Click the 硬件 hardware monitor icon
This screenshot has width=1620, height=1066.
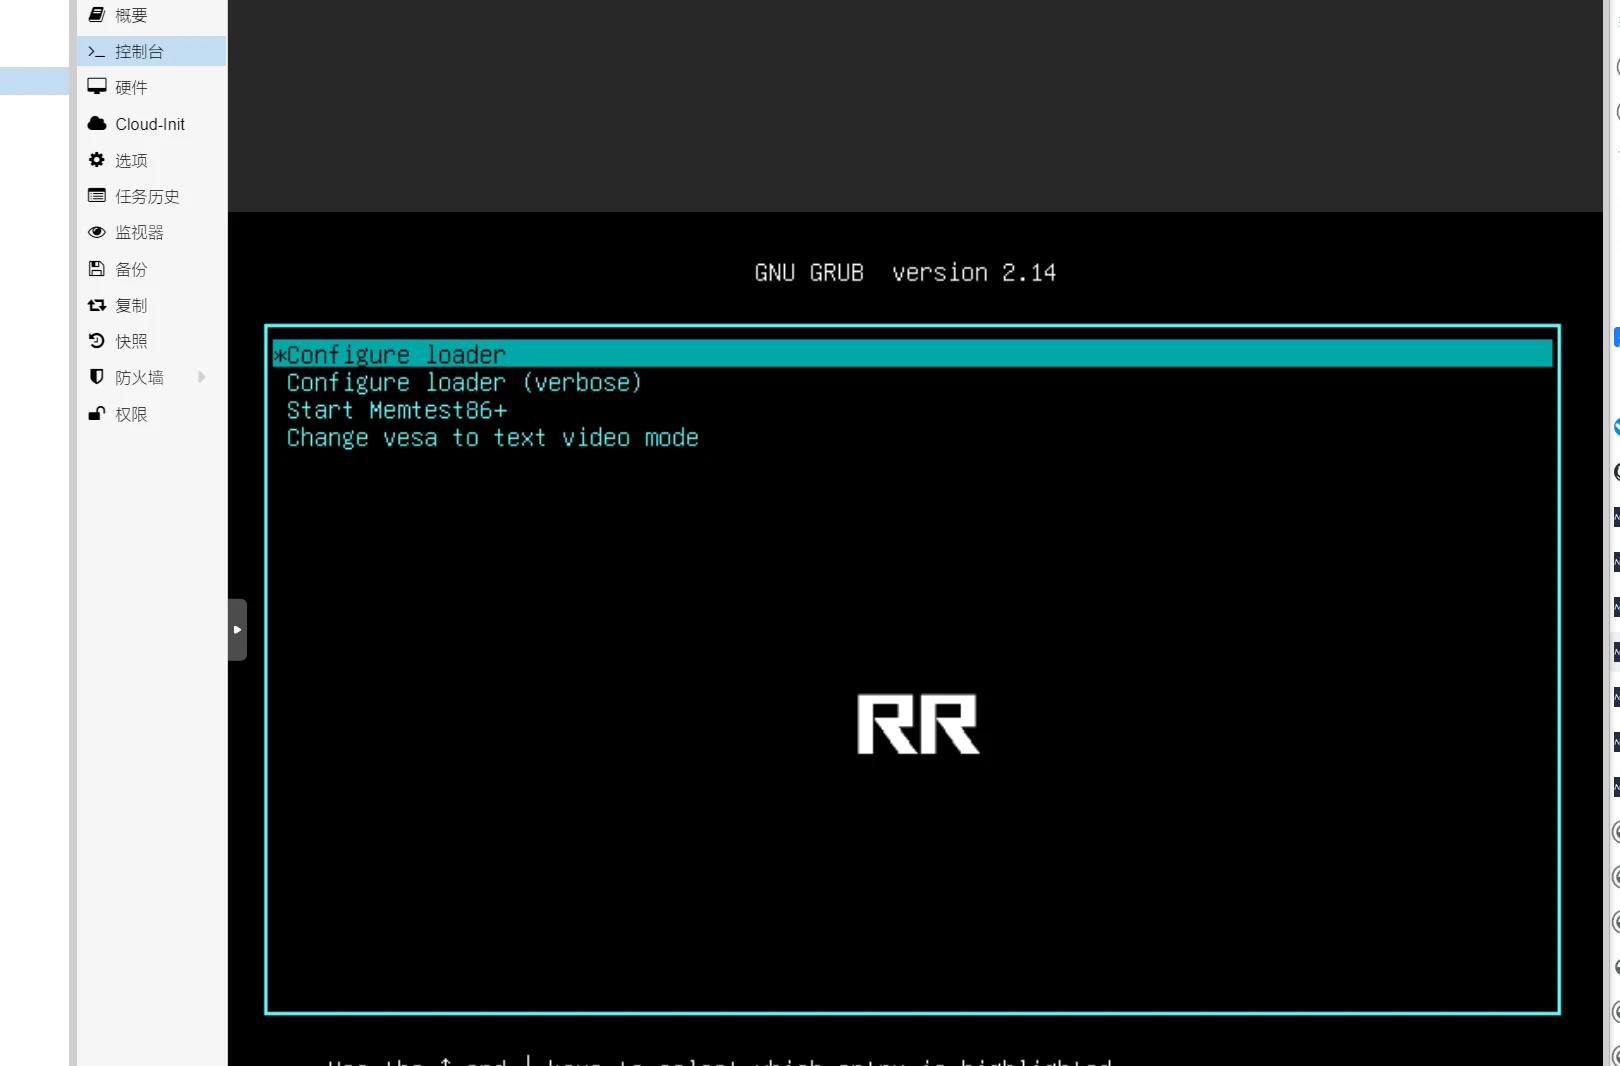(x=97, y=87)
